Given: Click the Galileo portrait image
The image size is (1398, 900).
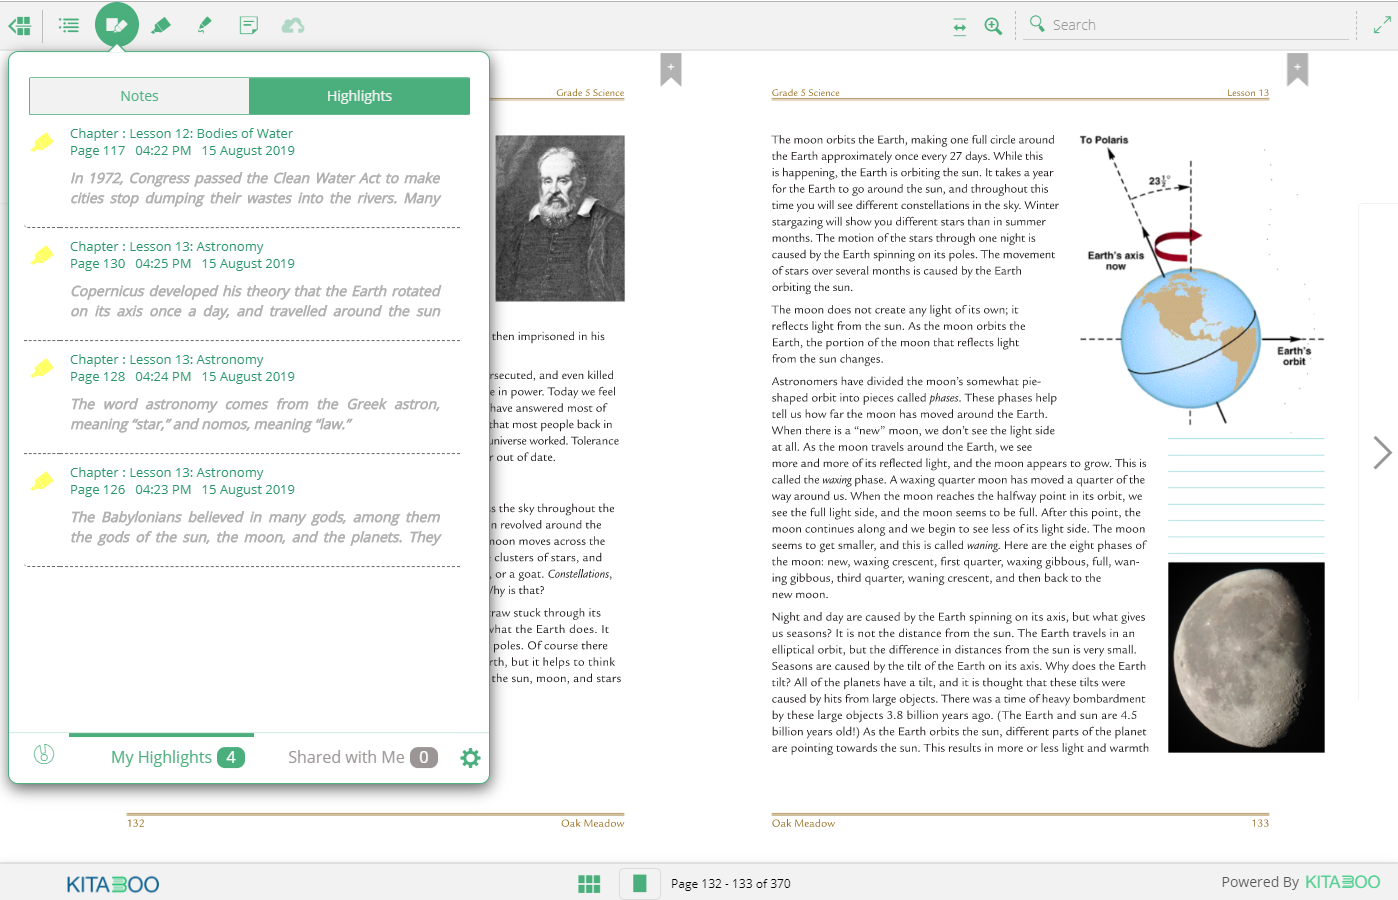Looking at the screenshot, I should [560, 218].
